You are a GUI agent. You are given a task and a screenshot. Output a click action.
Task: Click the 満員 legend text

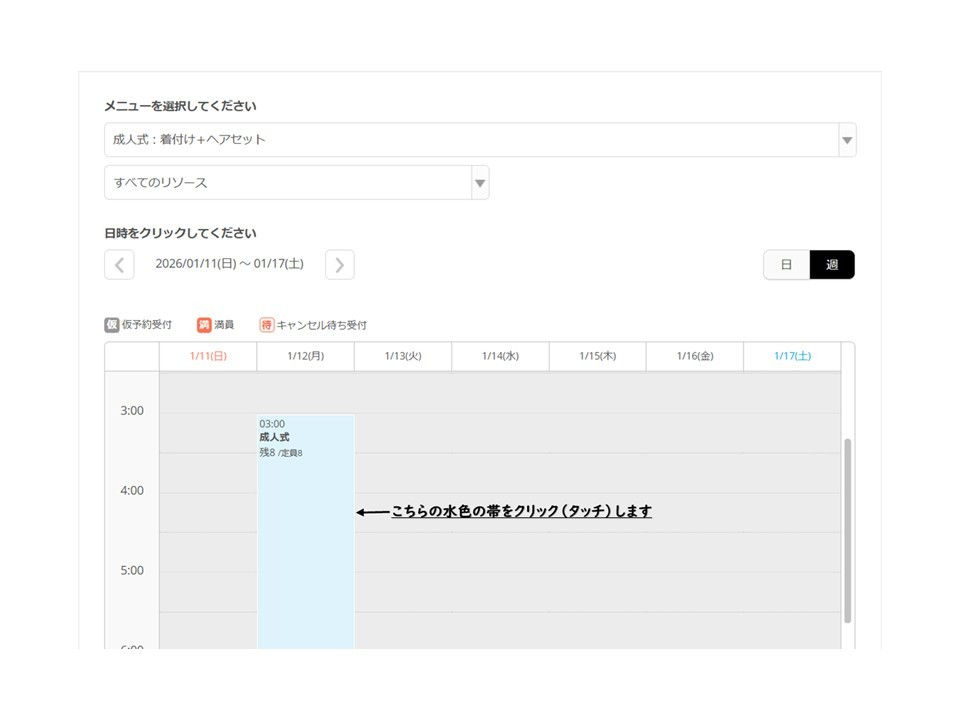point(224,324)
